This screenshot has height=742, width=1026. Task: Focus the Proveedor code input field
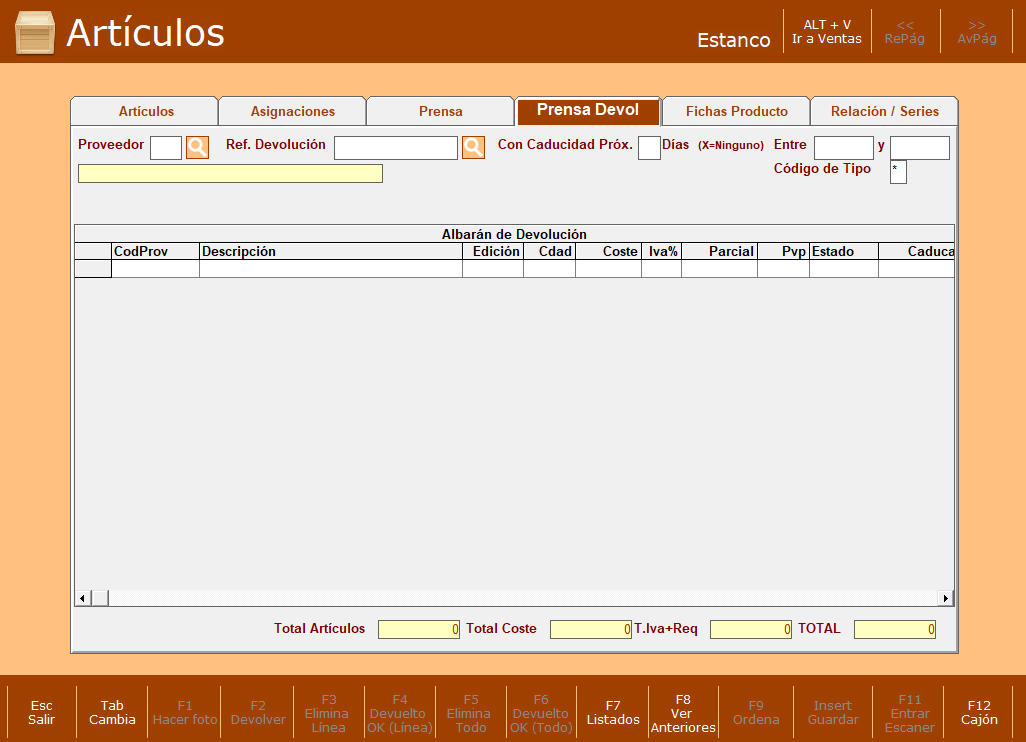166,148
